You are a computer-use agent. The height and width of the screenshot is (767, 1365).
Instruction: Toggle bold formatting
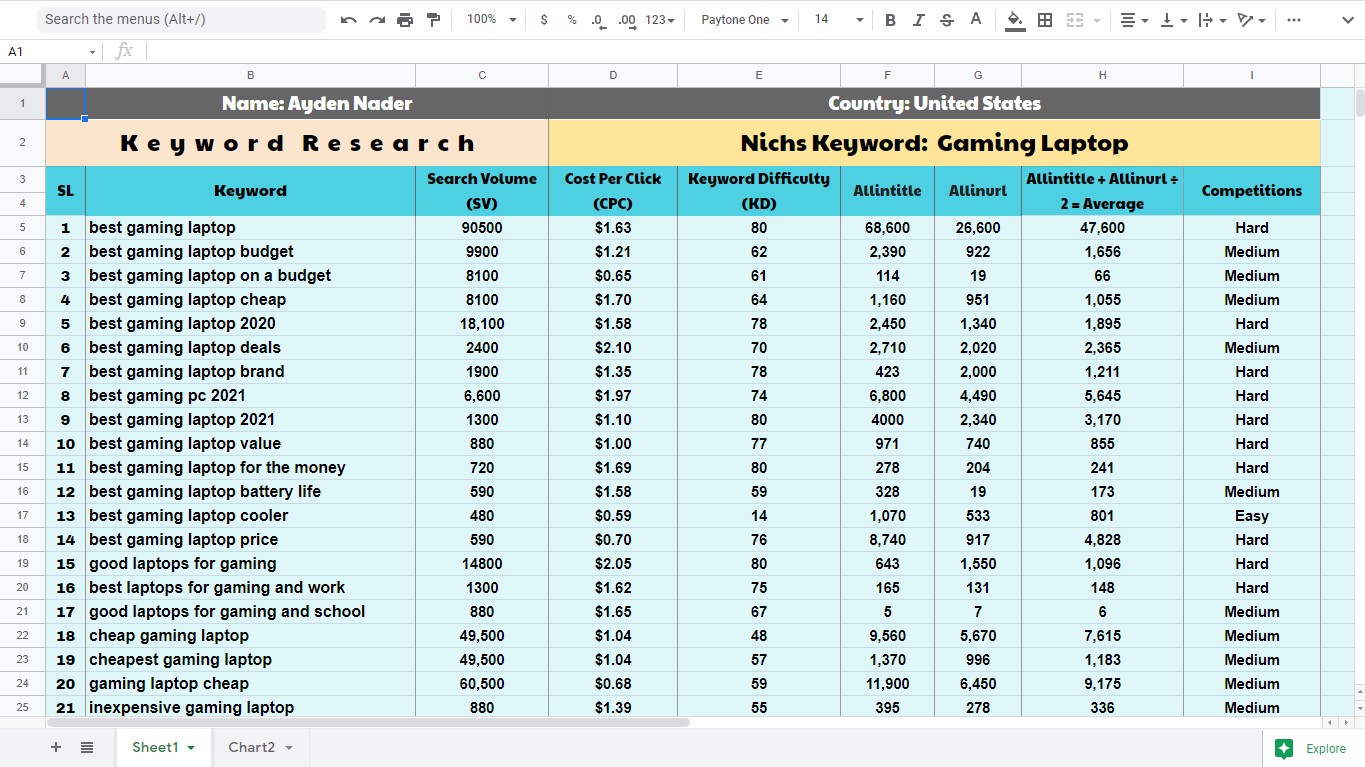(x=890, y=20)
